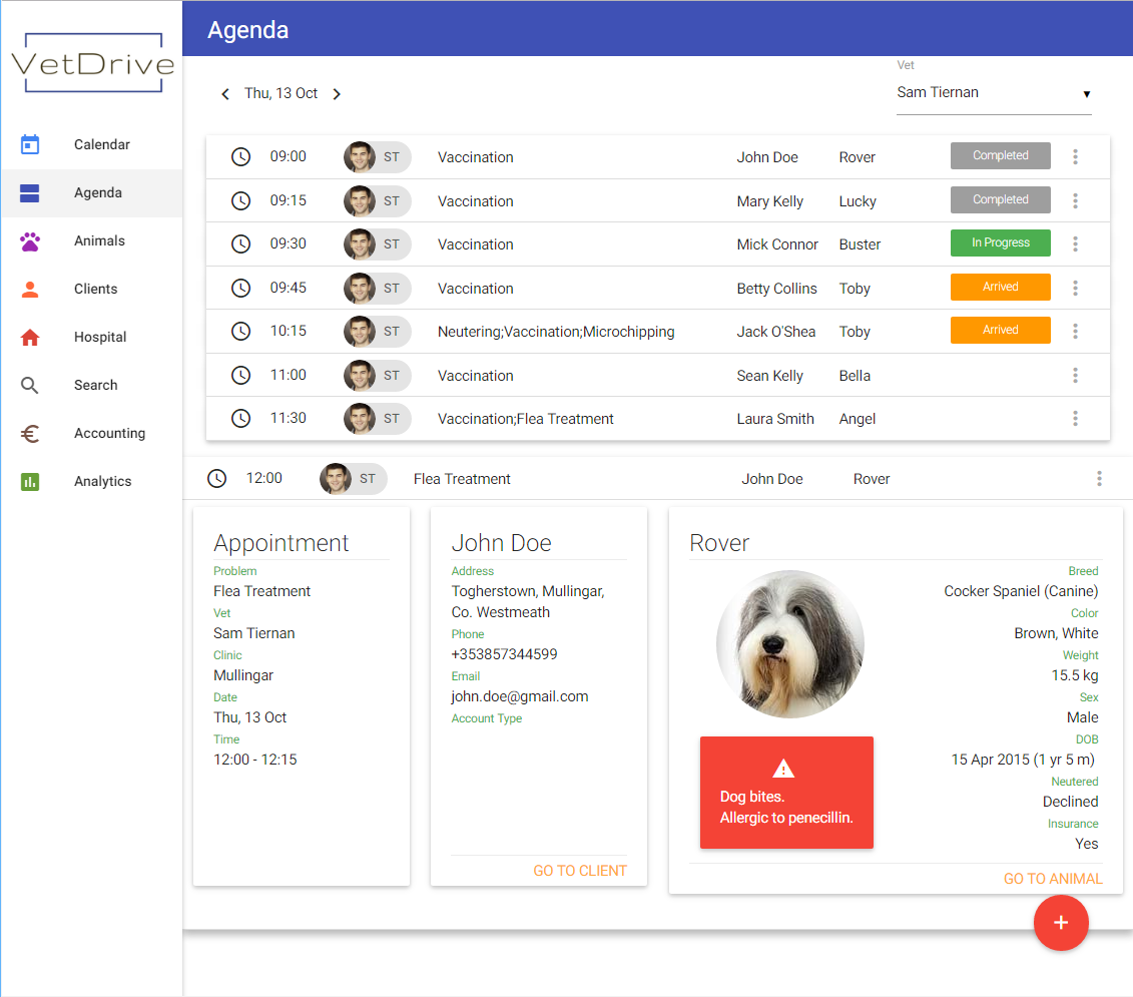Open the options menu for Betty Collins row
Image resolution: width=1133 pixels, height=997 pixels.
tap(1075, 288)
